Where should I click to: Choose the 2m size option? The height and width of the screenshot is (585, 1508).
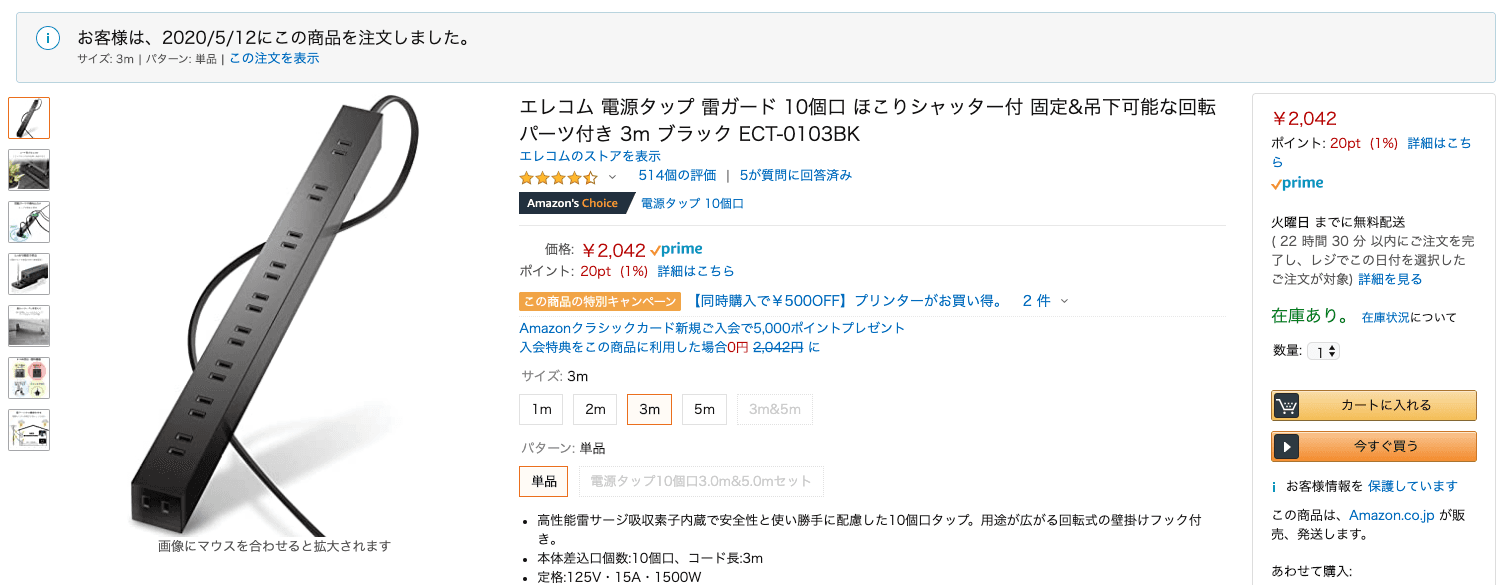click(595, 409)
